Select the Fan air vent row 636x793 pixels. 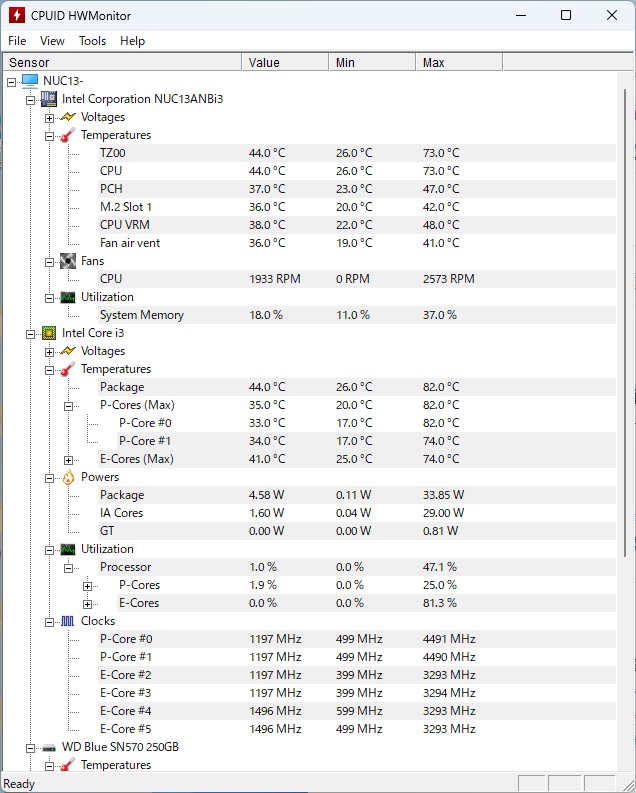[357, 243]
